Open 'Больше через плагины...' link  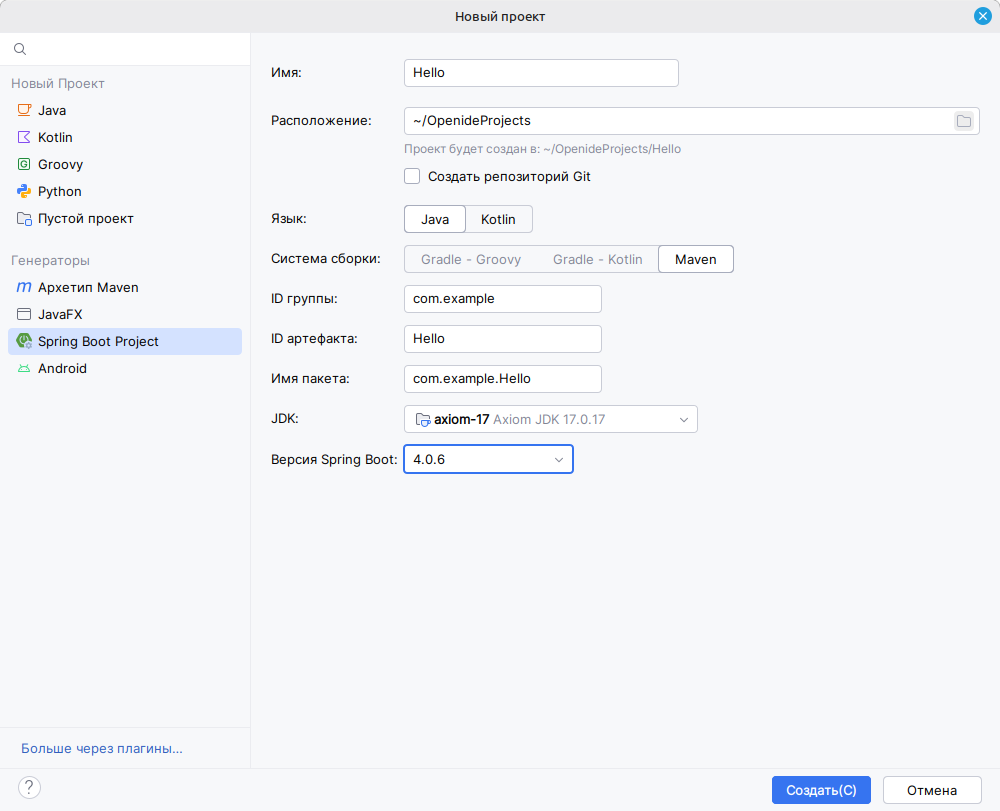coord(101,748)
